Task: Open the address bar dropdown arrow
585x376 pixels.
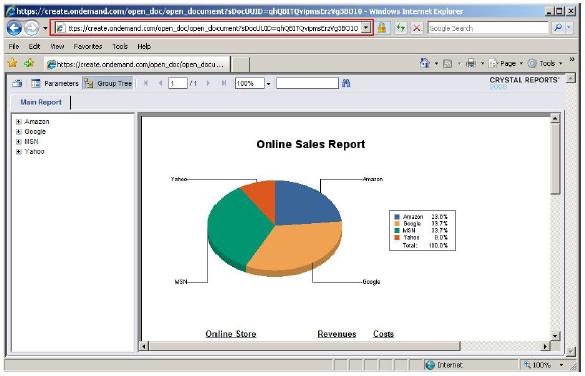Action: point(366,28)
